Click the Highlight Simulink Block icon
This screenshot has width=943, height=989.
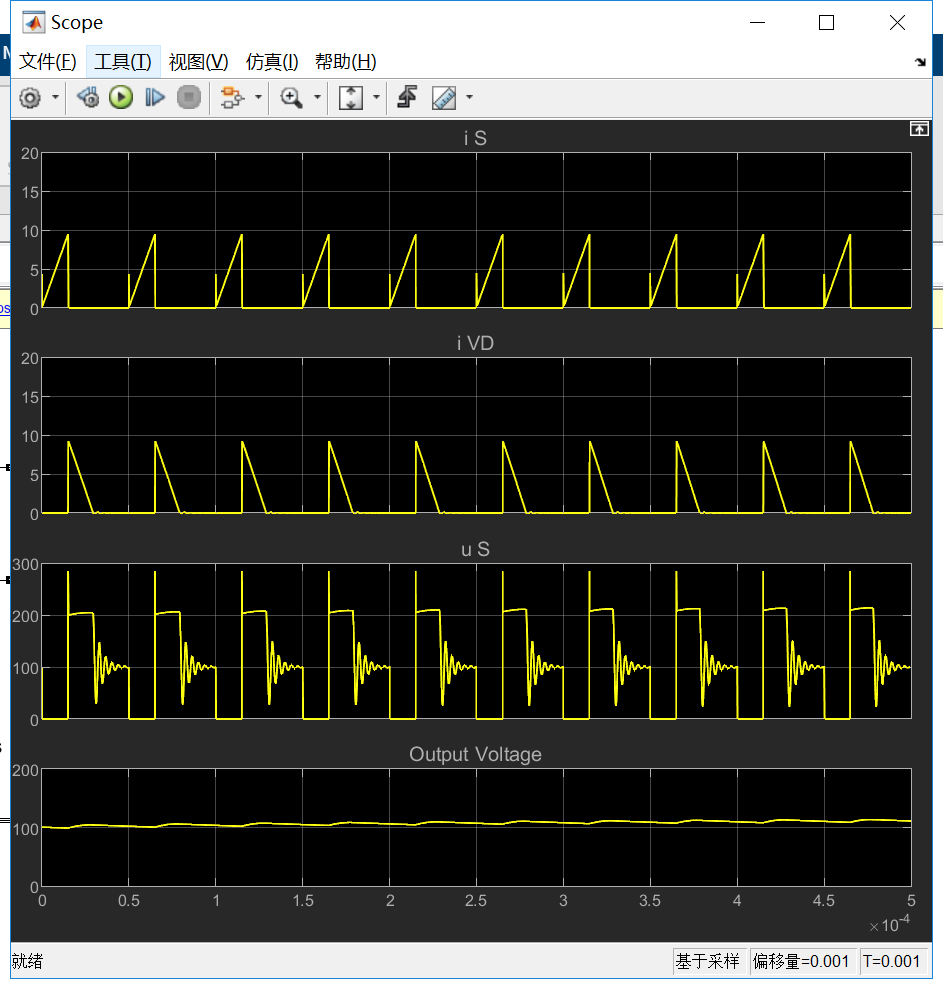231,98
